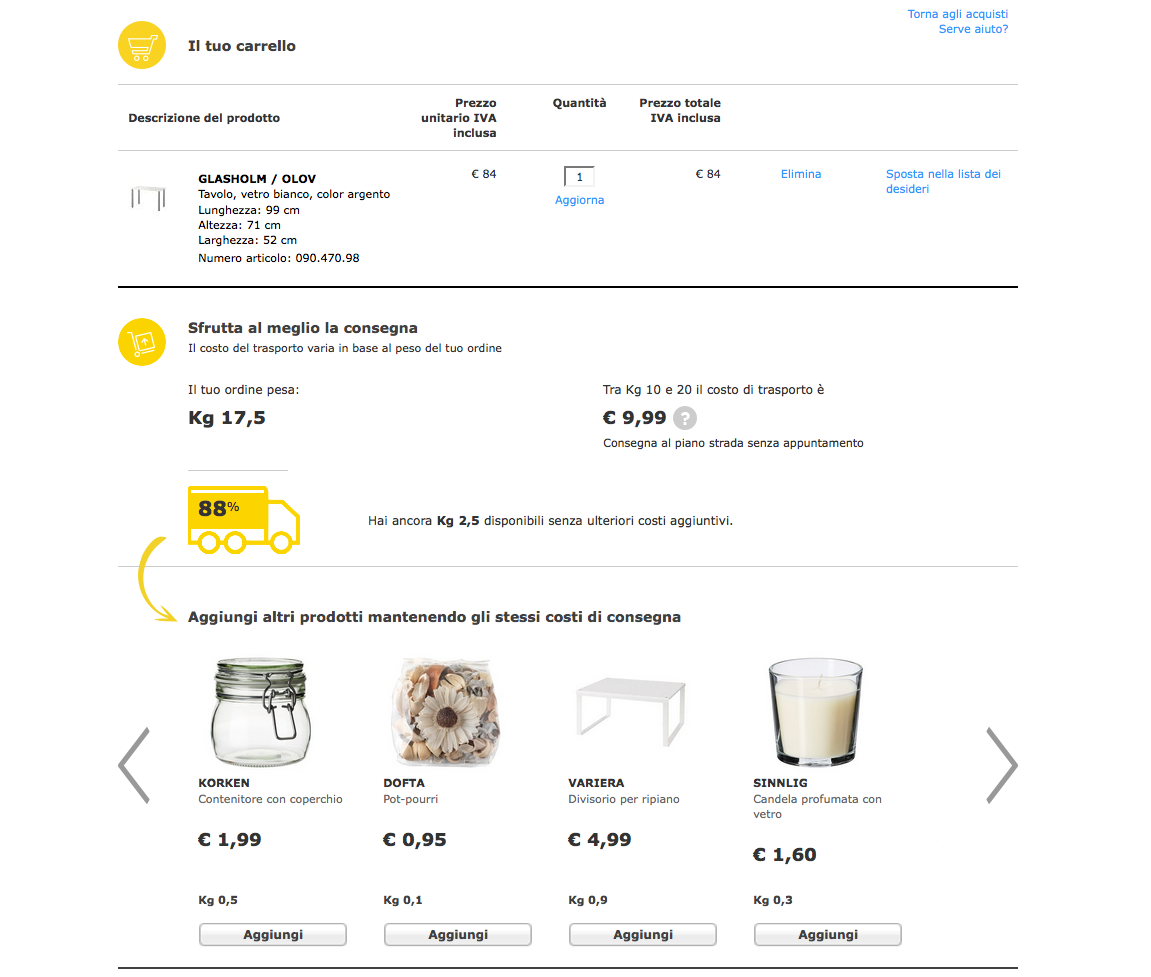Add KORKEN jar with Aggiungi button
1151x977 pixels.
[x=273, y=935]
